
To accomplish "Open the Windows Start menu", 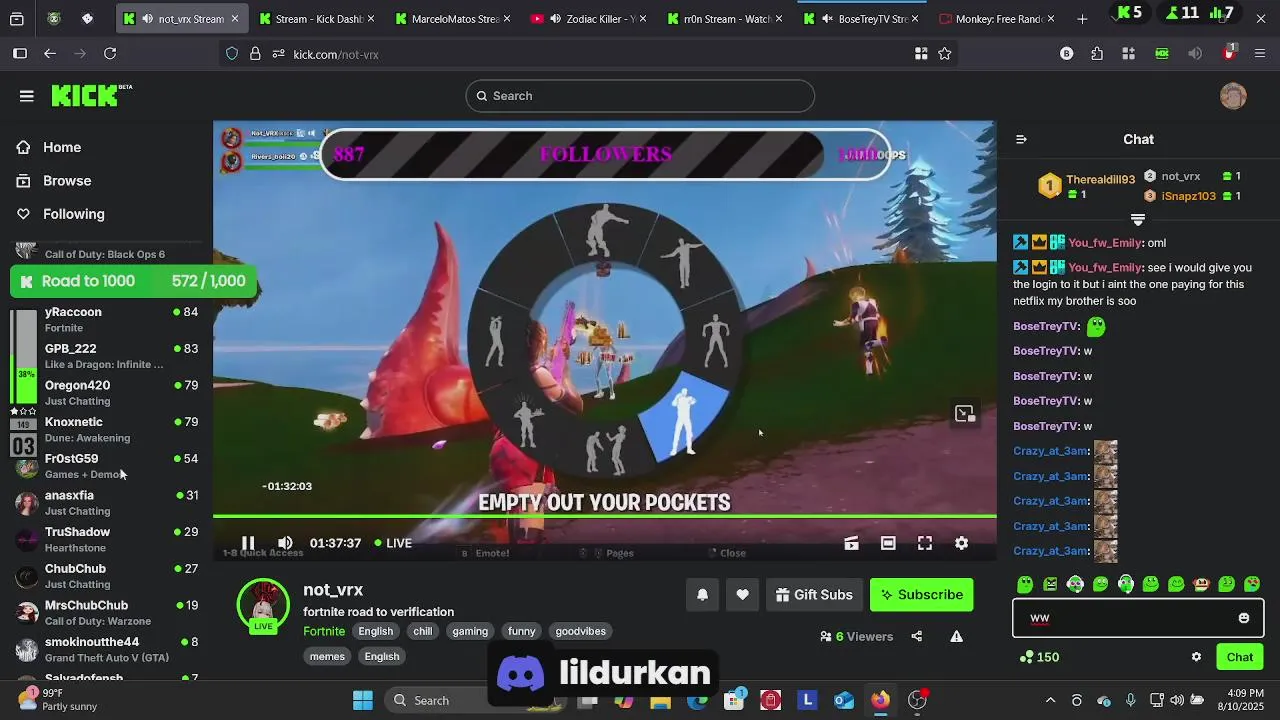I will 363,700.
